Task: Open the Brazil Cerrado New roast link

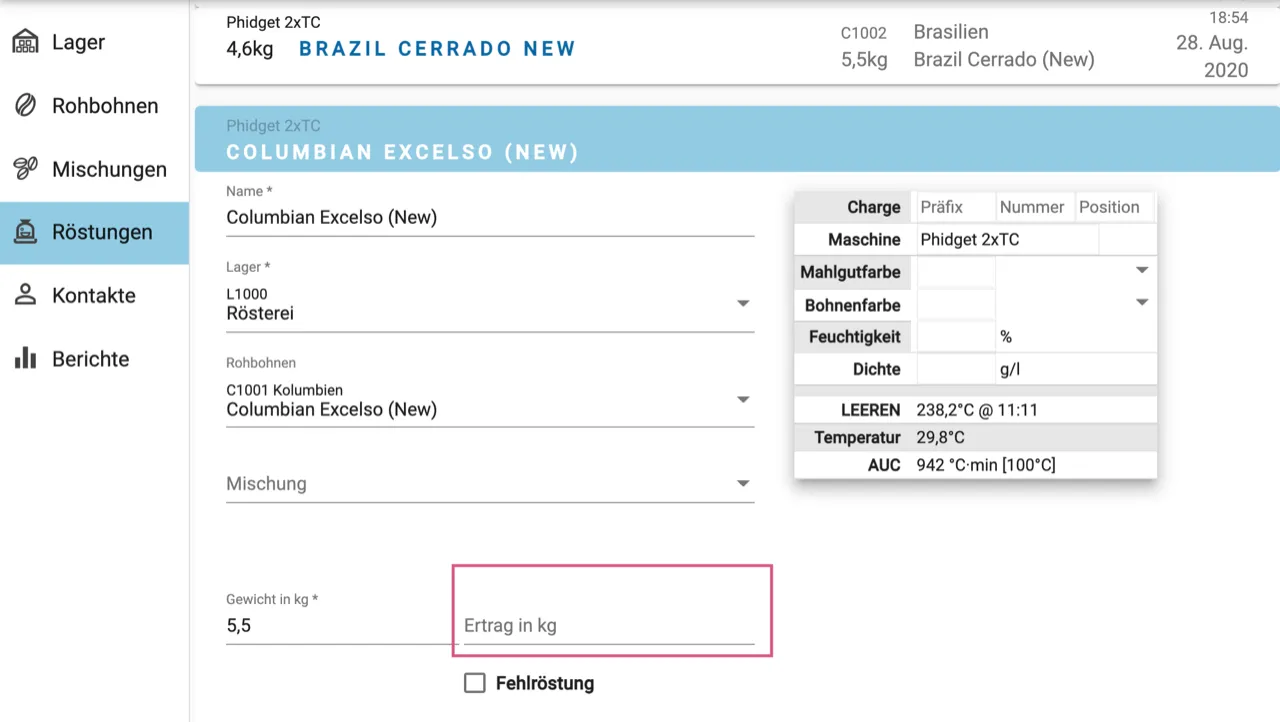Action: 437,48
